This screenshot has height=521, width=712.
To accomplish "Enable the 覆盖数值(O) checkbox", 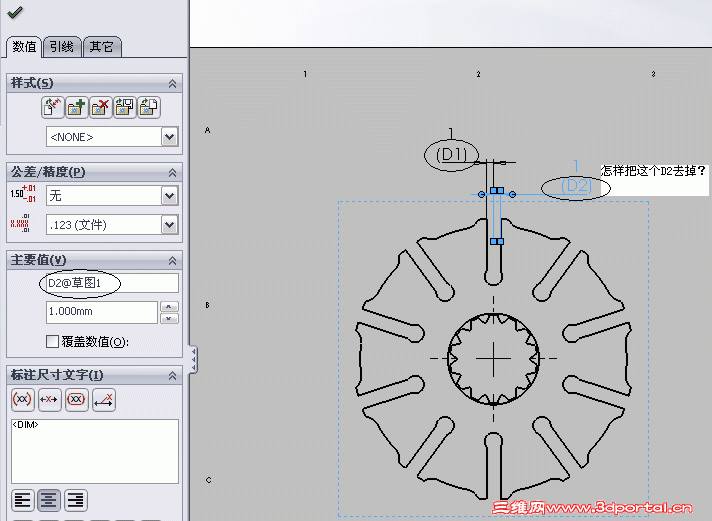I will pyautogui.click(x=52, y=341).
